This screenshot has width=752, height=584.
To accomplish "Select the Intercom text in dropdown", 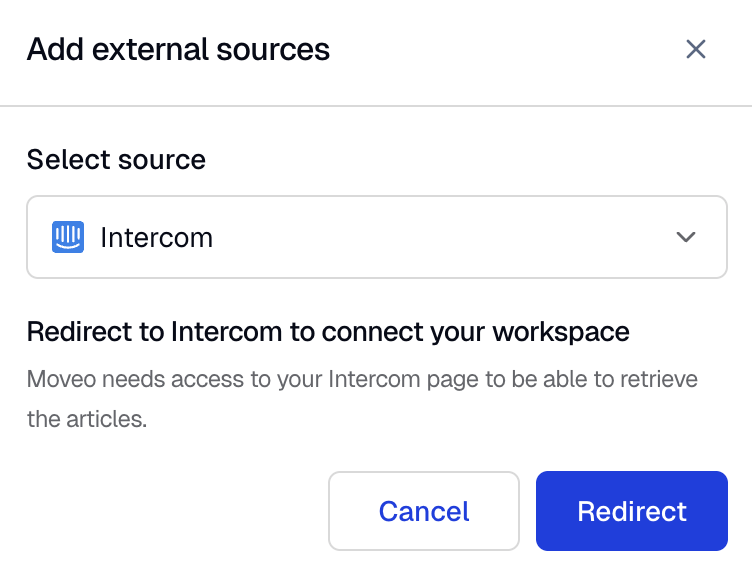I will pos(156,237).
